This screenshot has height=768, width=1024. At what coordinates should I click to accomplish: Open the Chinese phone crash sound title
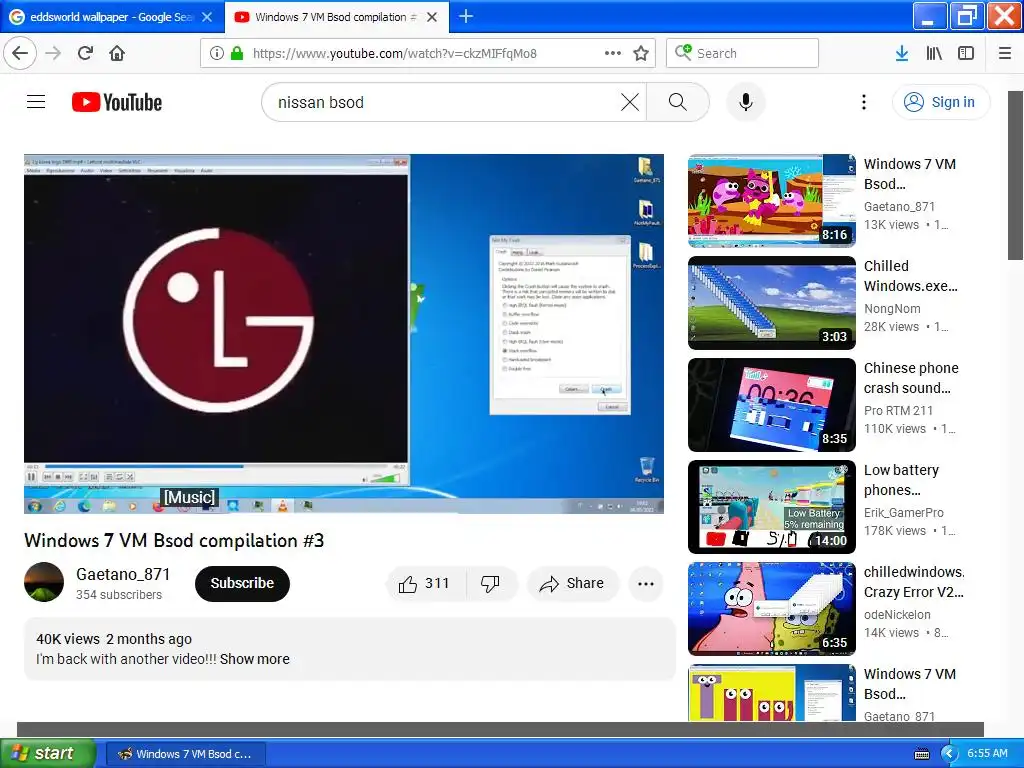[911, 378]
